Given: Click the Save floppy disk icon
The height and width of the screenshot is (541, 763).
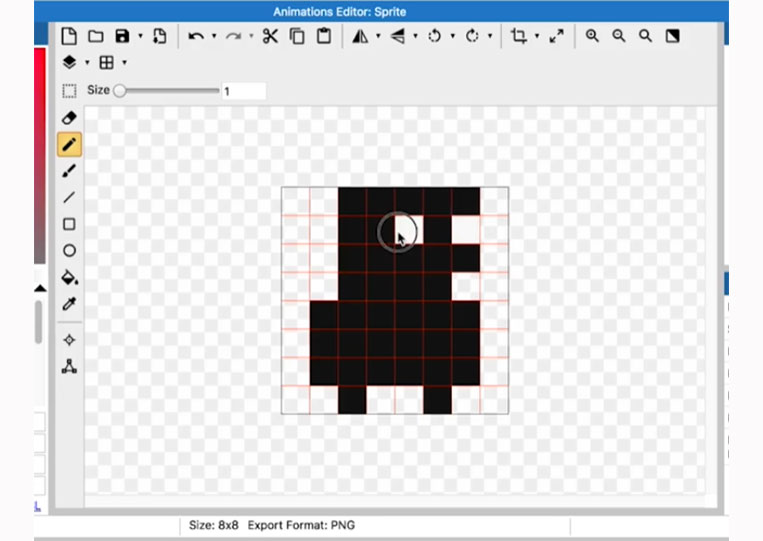Looking at the screenshot, I should point(122,36).
